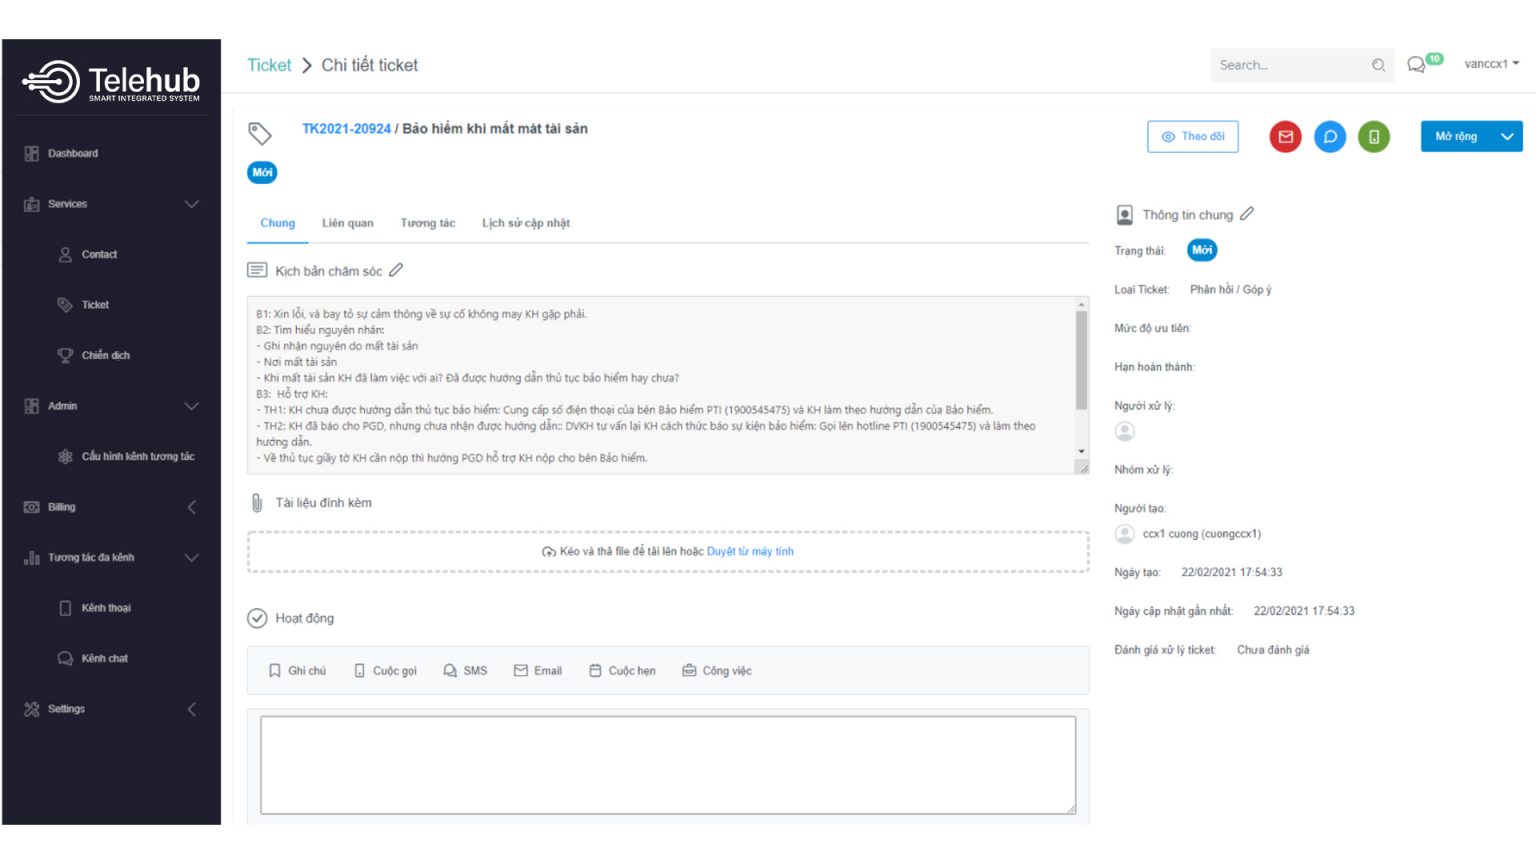Click the Telehub logo
The image size is (1536, 864).
pos(111,81)
